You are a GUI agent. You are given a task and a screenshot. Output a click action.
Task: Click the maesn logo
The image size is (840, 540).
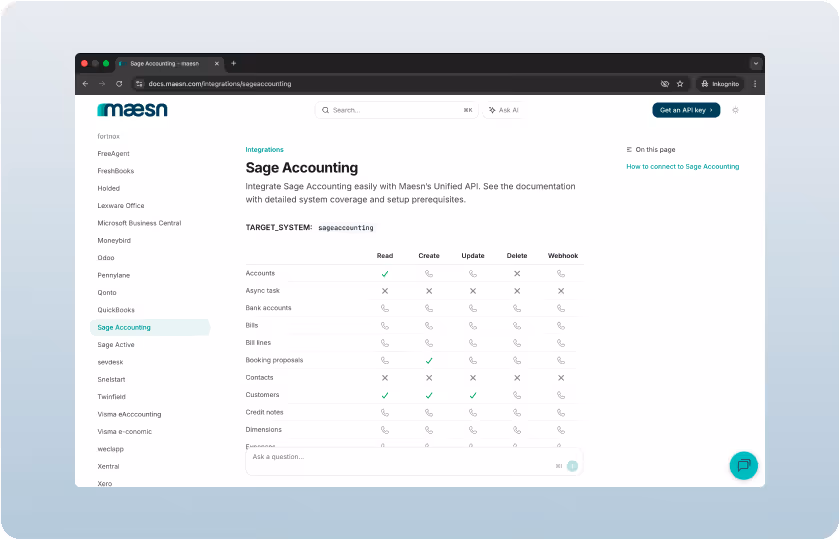(132, 109)
